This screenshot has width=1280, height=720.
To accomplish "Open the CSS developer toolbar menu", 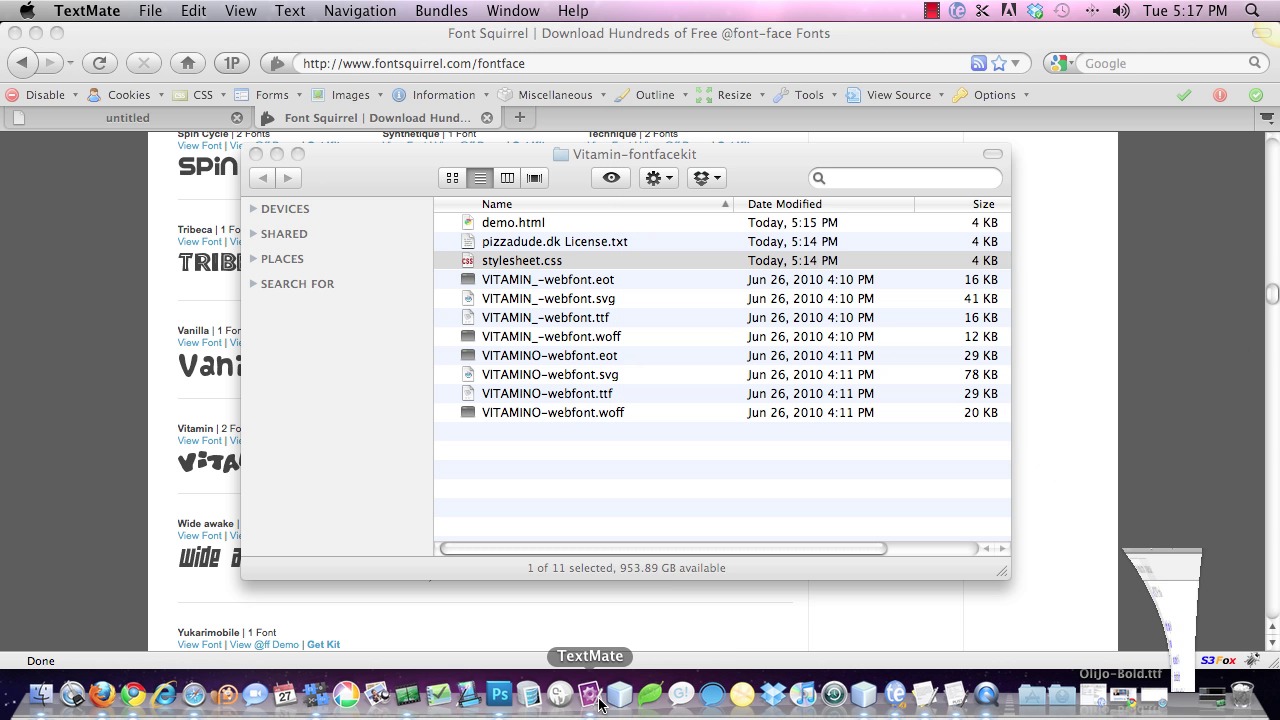I will pyautogui.click(x=199, y=95).
